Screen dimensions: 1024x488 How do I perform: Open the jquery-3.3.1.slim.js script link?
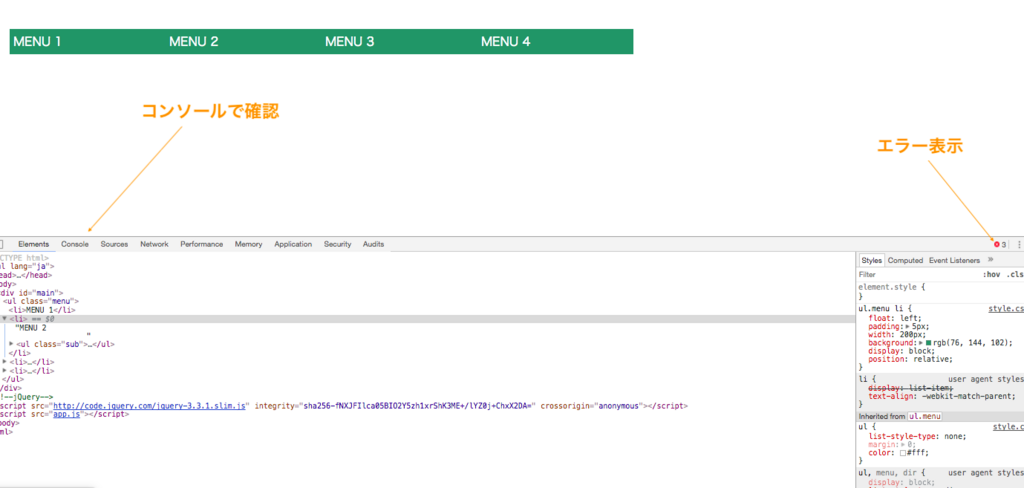(150, 406)
